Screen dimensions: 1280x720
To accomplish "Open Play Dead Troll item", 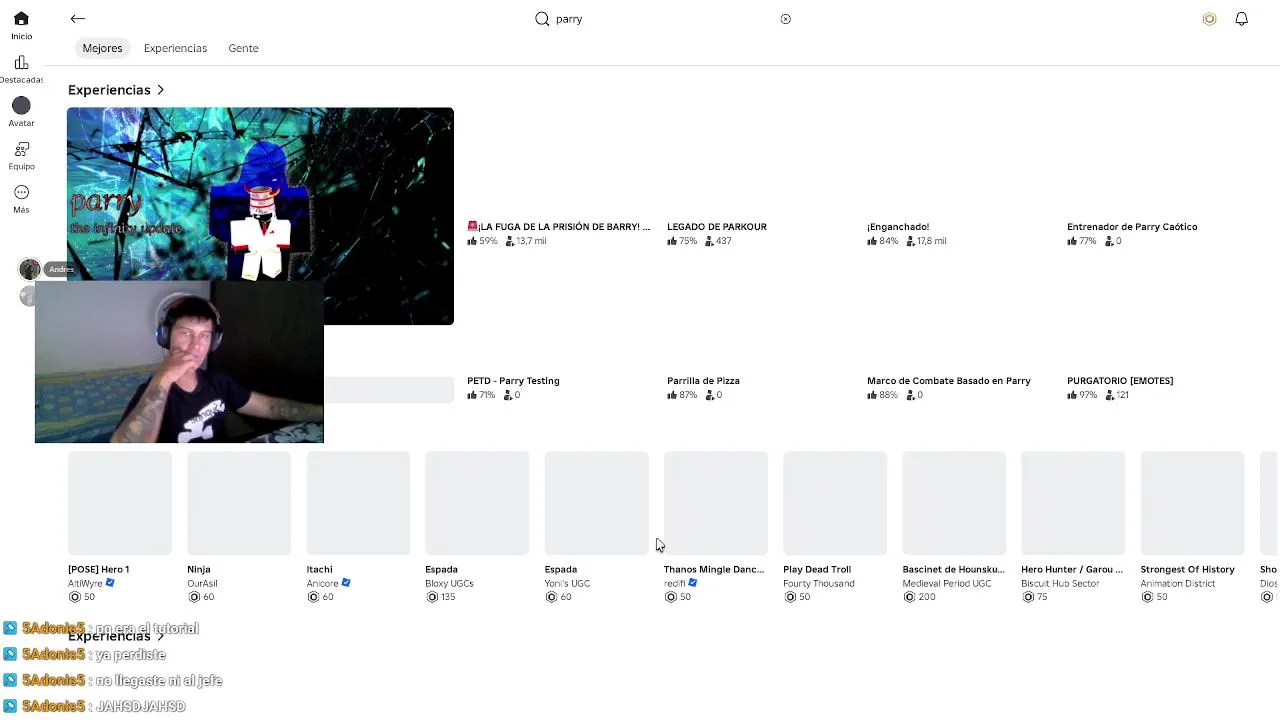I will tap(835, 503).
